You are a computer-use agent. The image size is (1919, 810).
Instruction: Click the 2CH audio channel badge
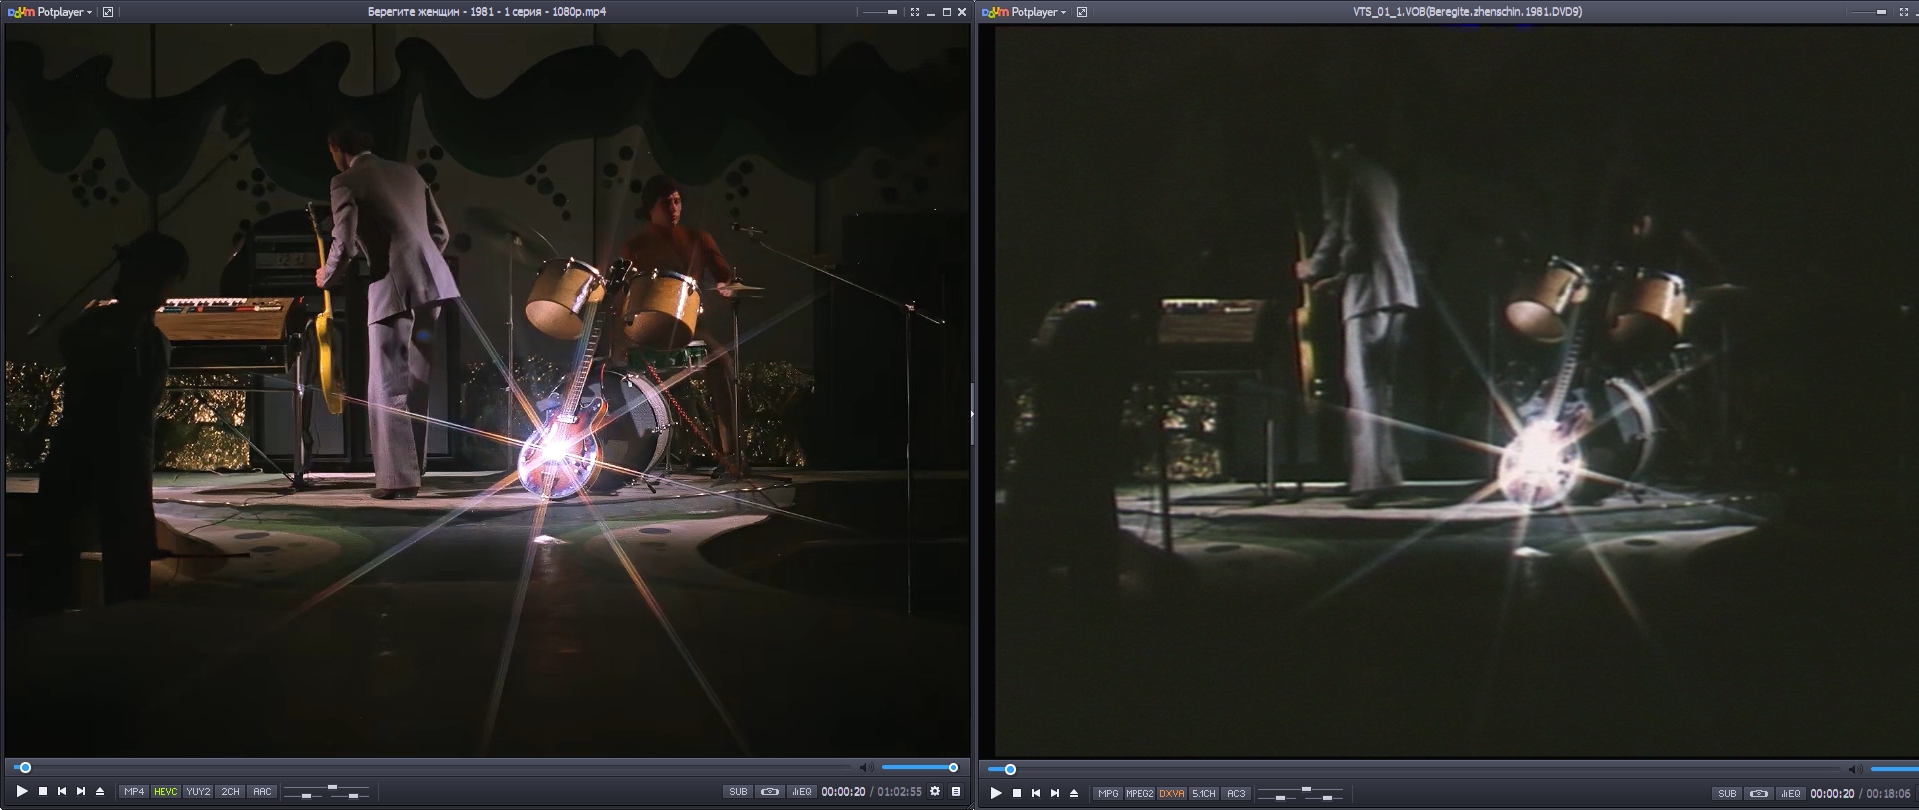pos(231,791)
